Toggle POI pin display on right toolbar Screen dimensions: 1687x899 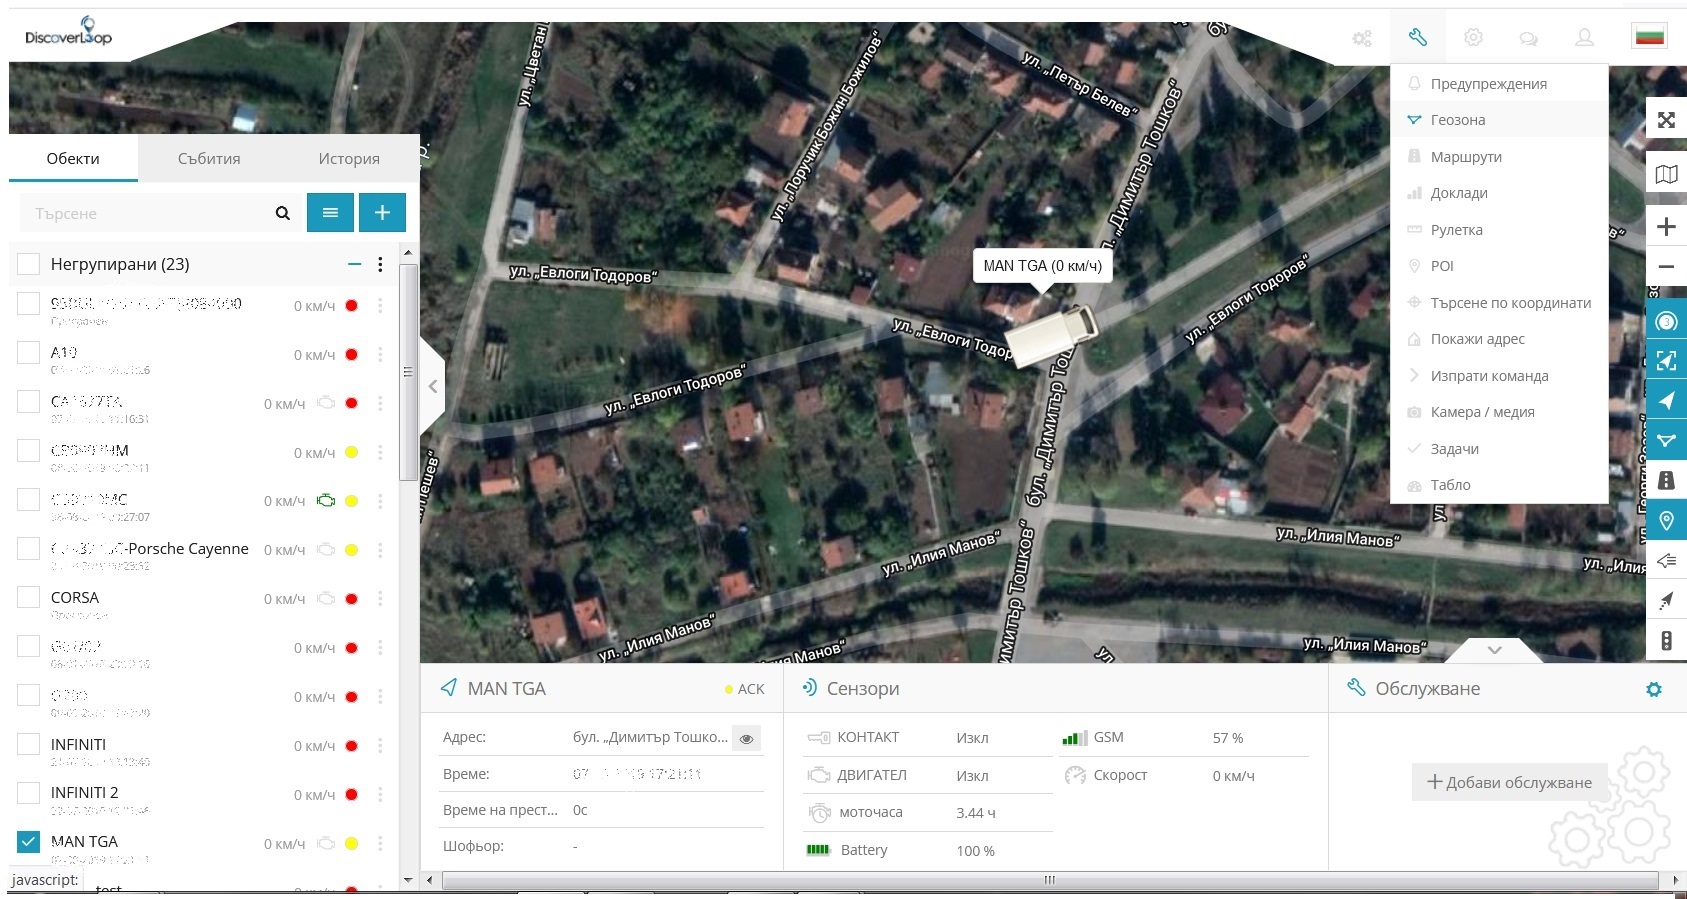(x=1666, y=521)
